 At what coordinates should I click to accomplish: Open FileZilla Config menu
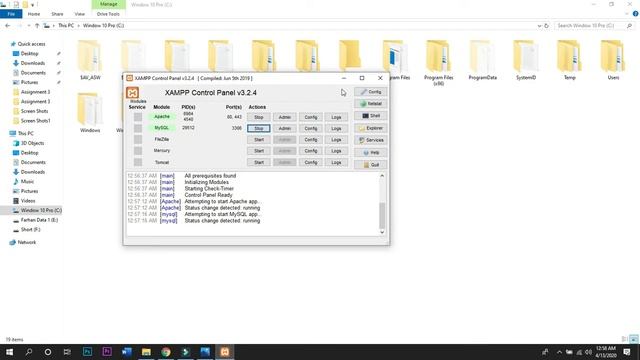(311, 140)
